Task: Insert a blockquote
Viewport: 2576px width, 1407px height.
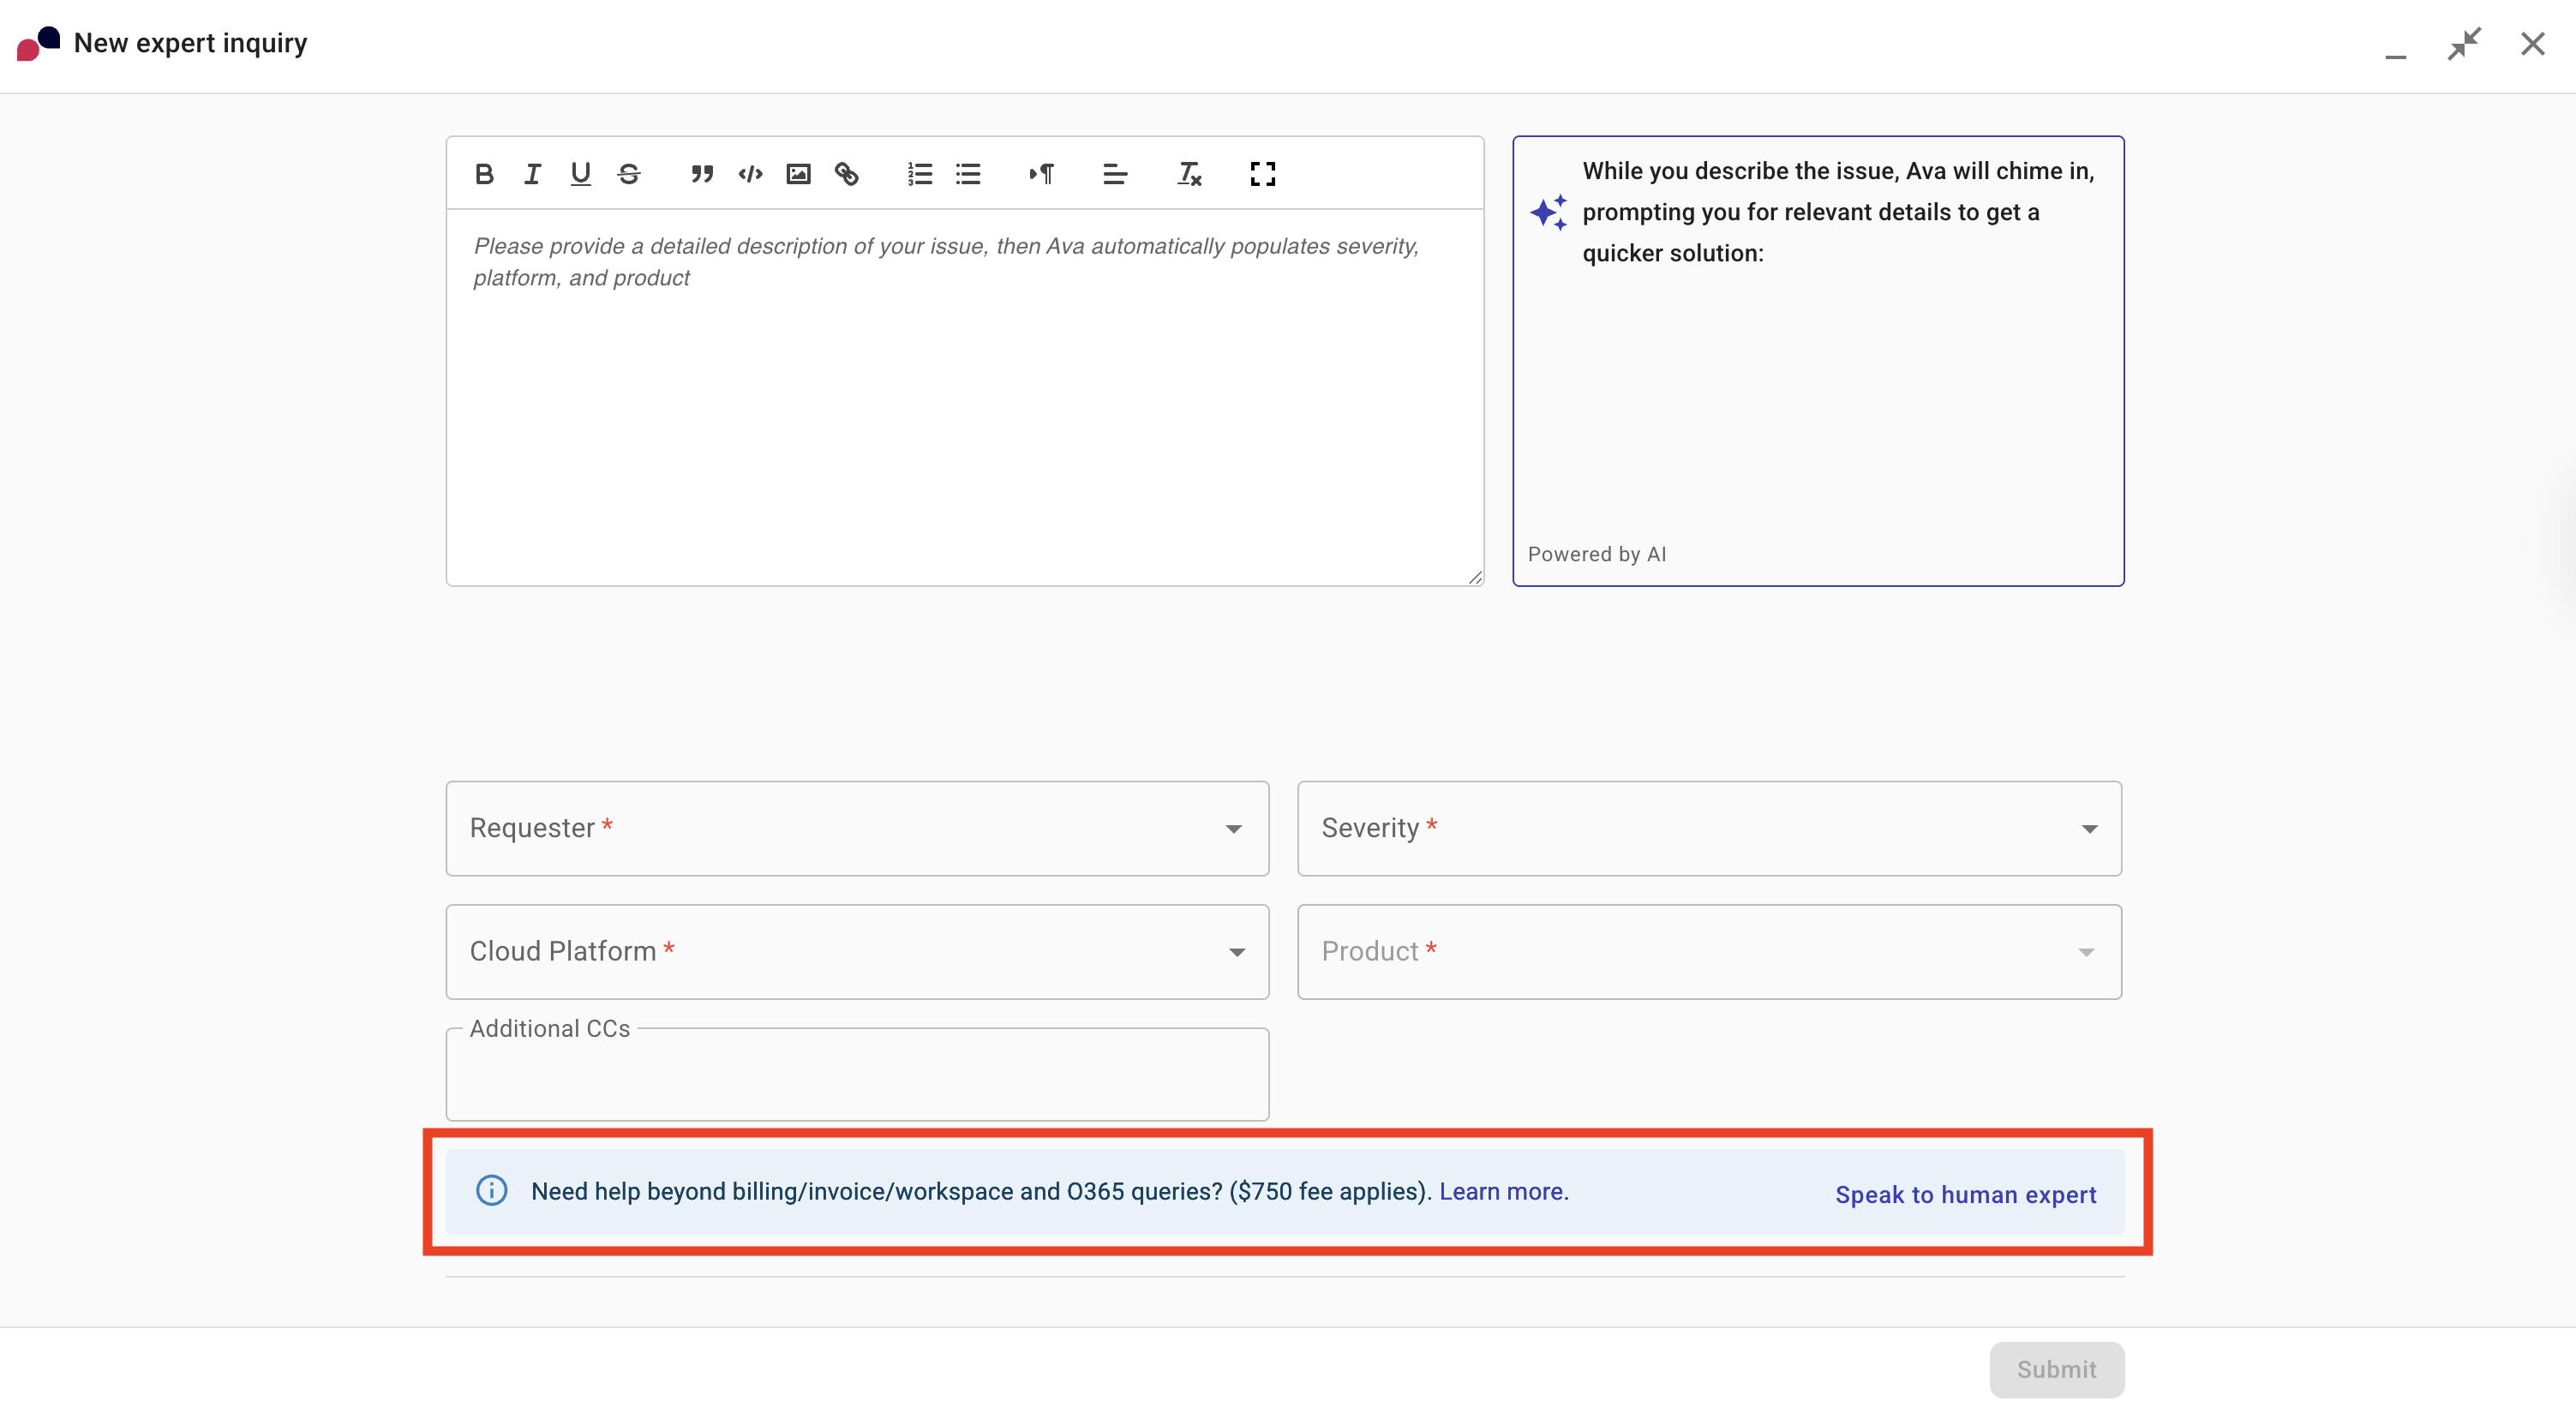Action: click(x=702, y=174)
